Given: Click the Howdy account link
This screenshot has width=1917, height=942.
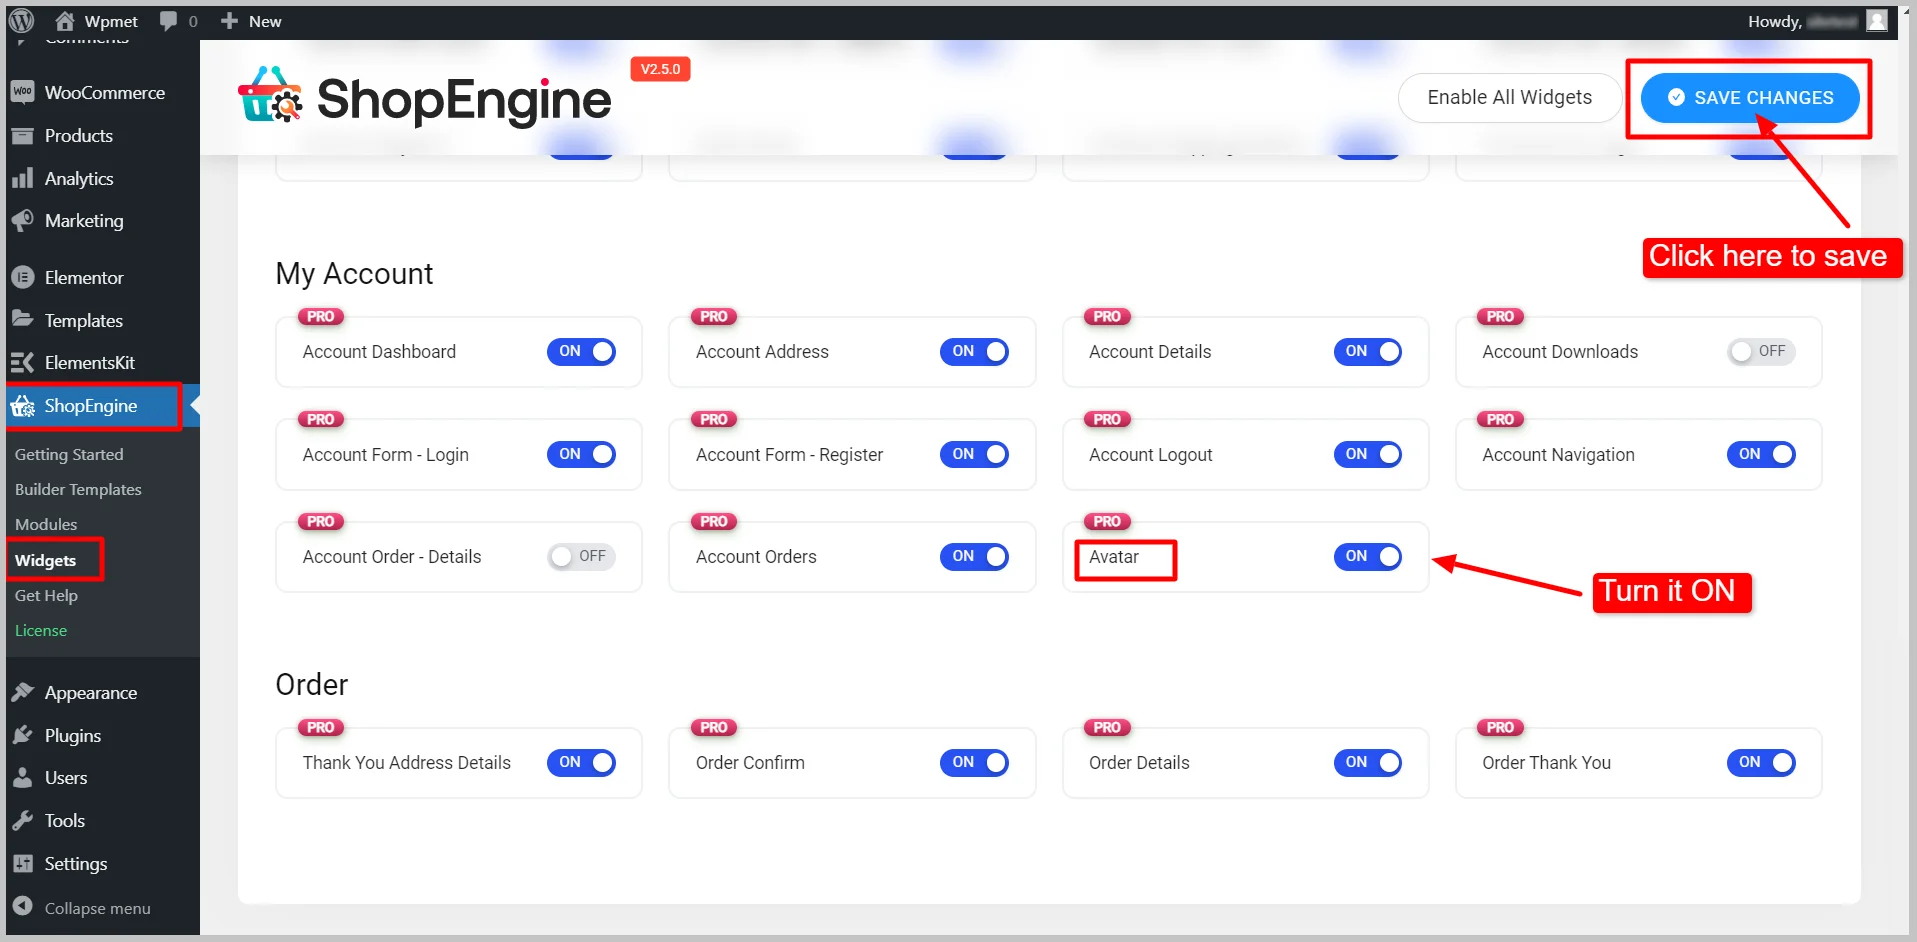Looking at the screenshot, I should (x=1817, y=21).
